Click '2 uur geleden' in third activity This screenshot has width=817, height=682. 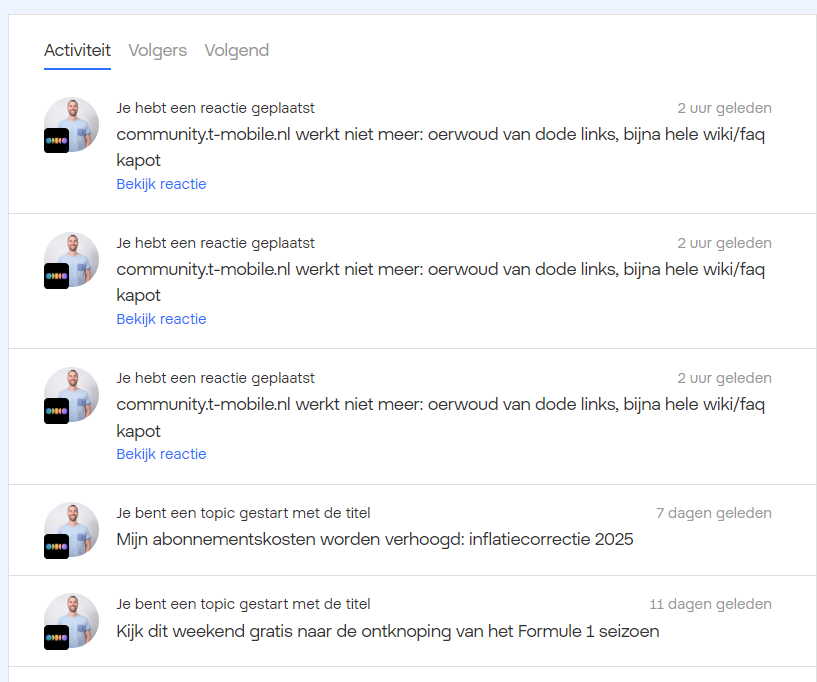pyautogui.click(x=724, y=378)
